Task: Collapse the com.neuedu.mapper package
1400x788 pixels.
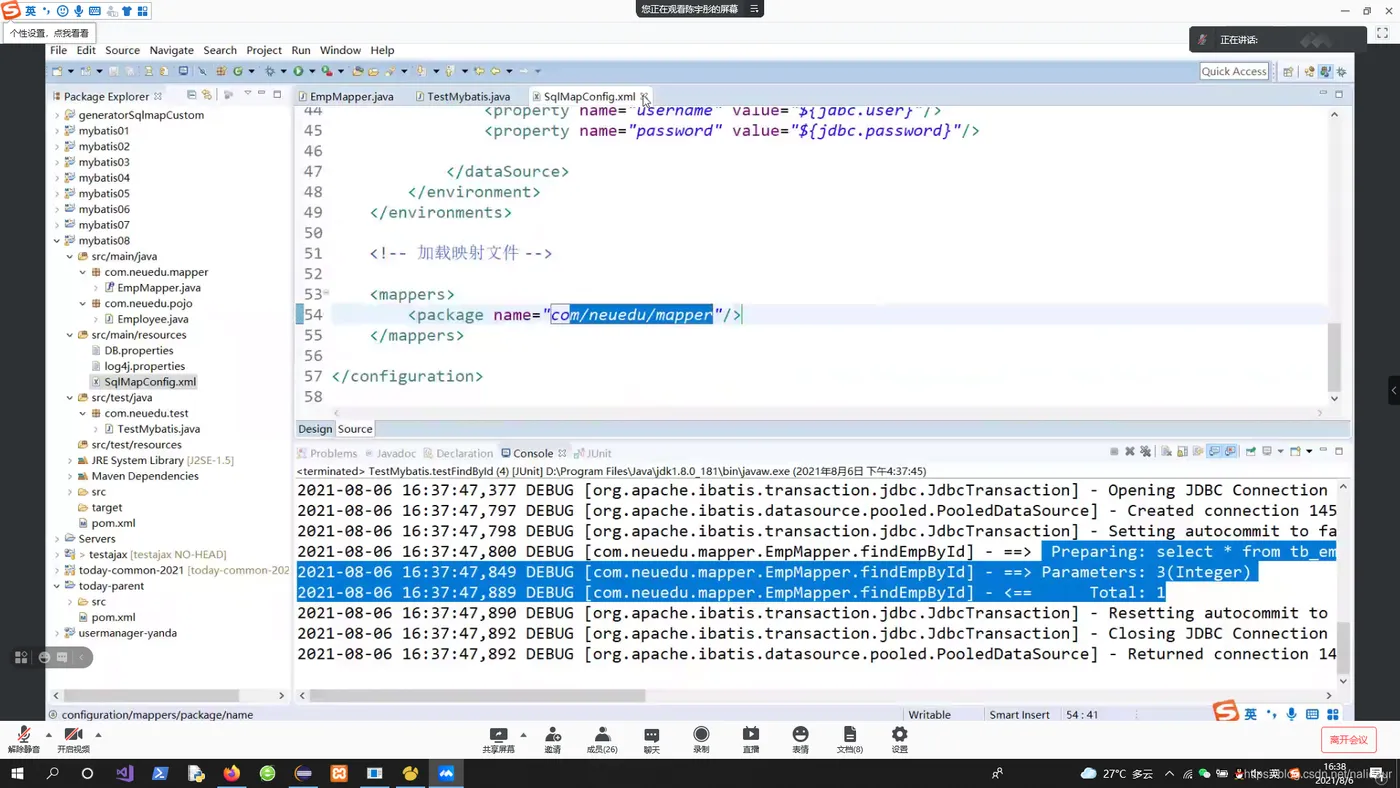Action: point(83,272)
